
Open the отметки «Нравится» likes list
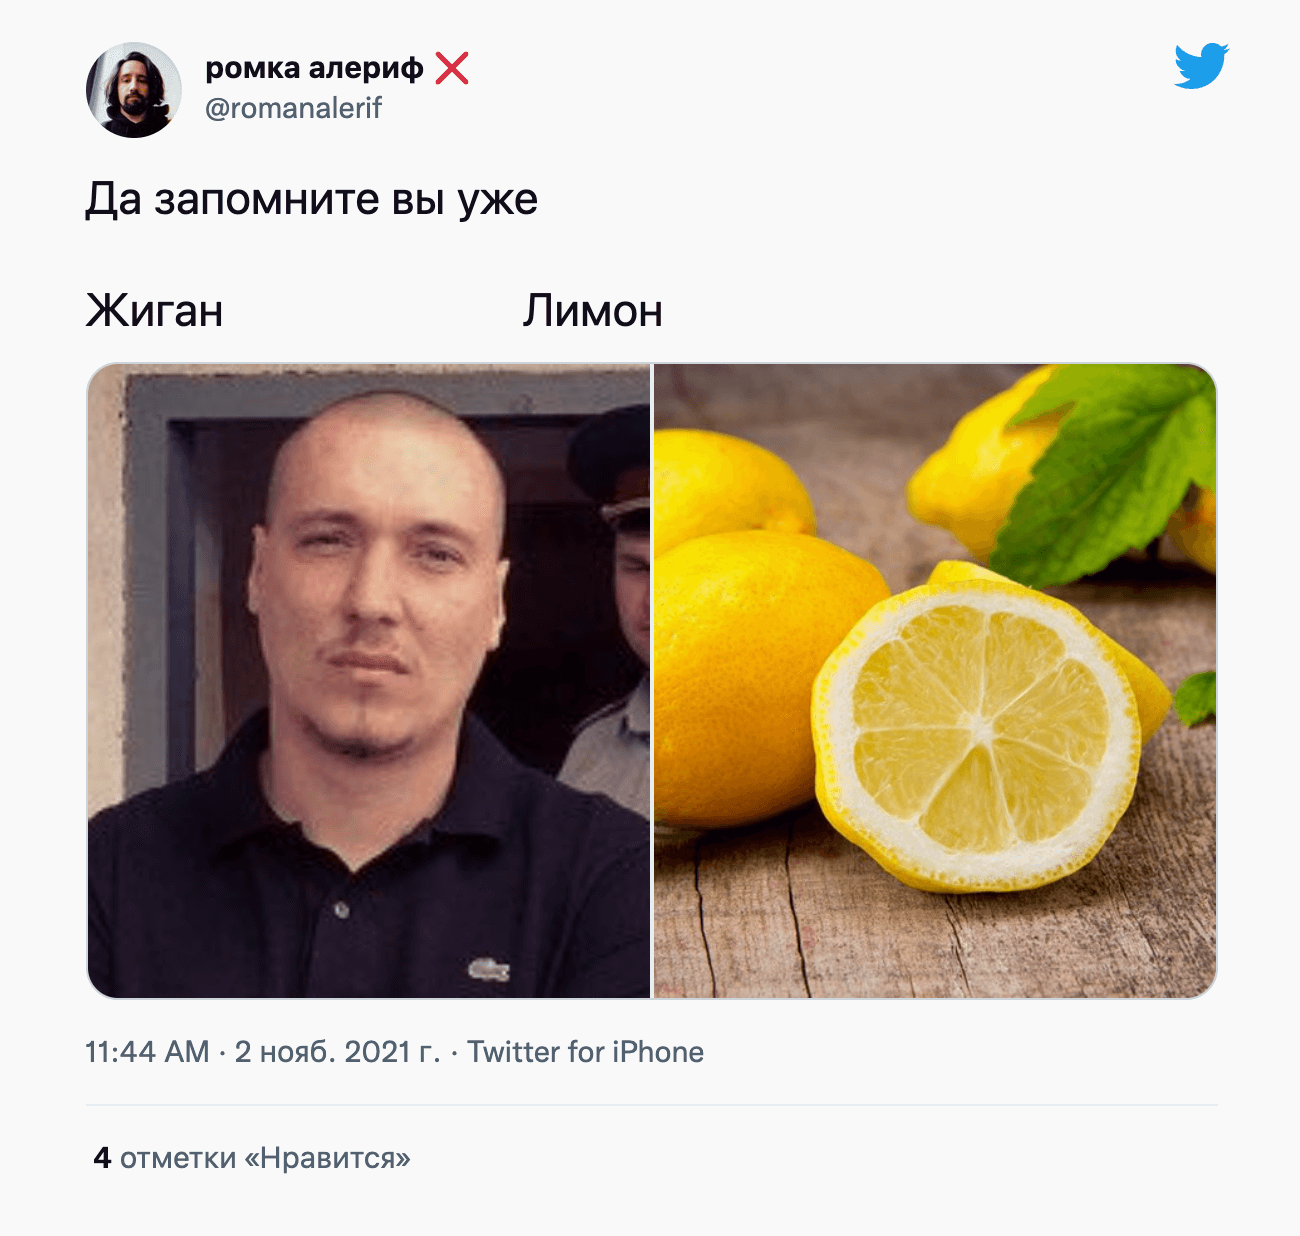(265, 1158)
